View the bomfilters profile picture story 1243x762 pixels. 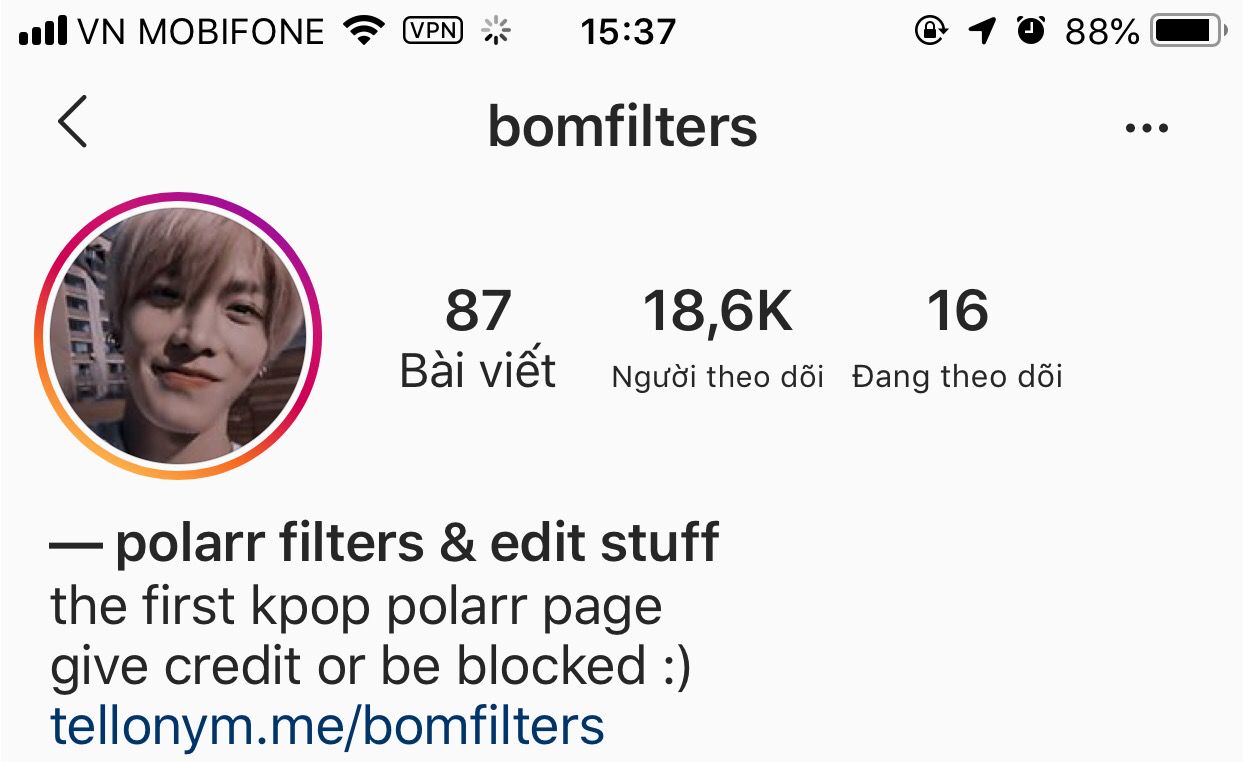tap(178, 336)
